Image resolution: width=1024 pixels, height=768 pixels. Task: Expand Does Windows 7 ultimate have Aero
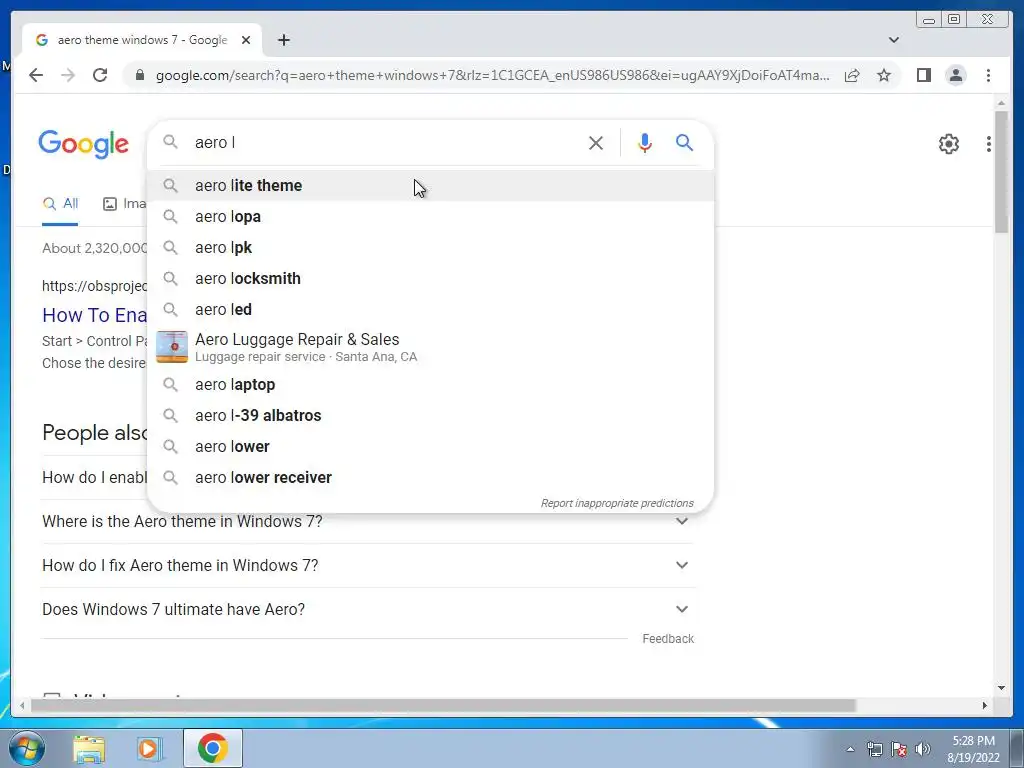pos(368,609)
